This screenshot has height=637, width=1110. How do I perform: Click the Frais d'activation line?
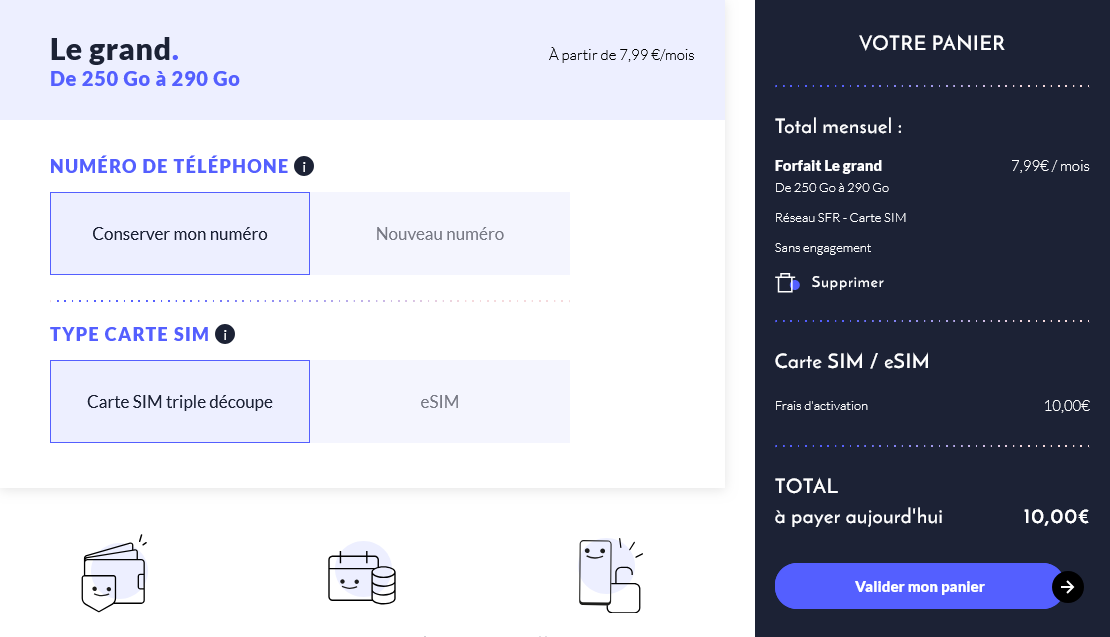[x=821, y=406]
